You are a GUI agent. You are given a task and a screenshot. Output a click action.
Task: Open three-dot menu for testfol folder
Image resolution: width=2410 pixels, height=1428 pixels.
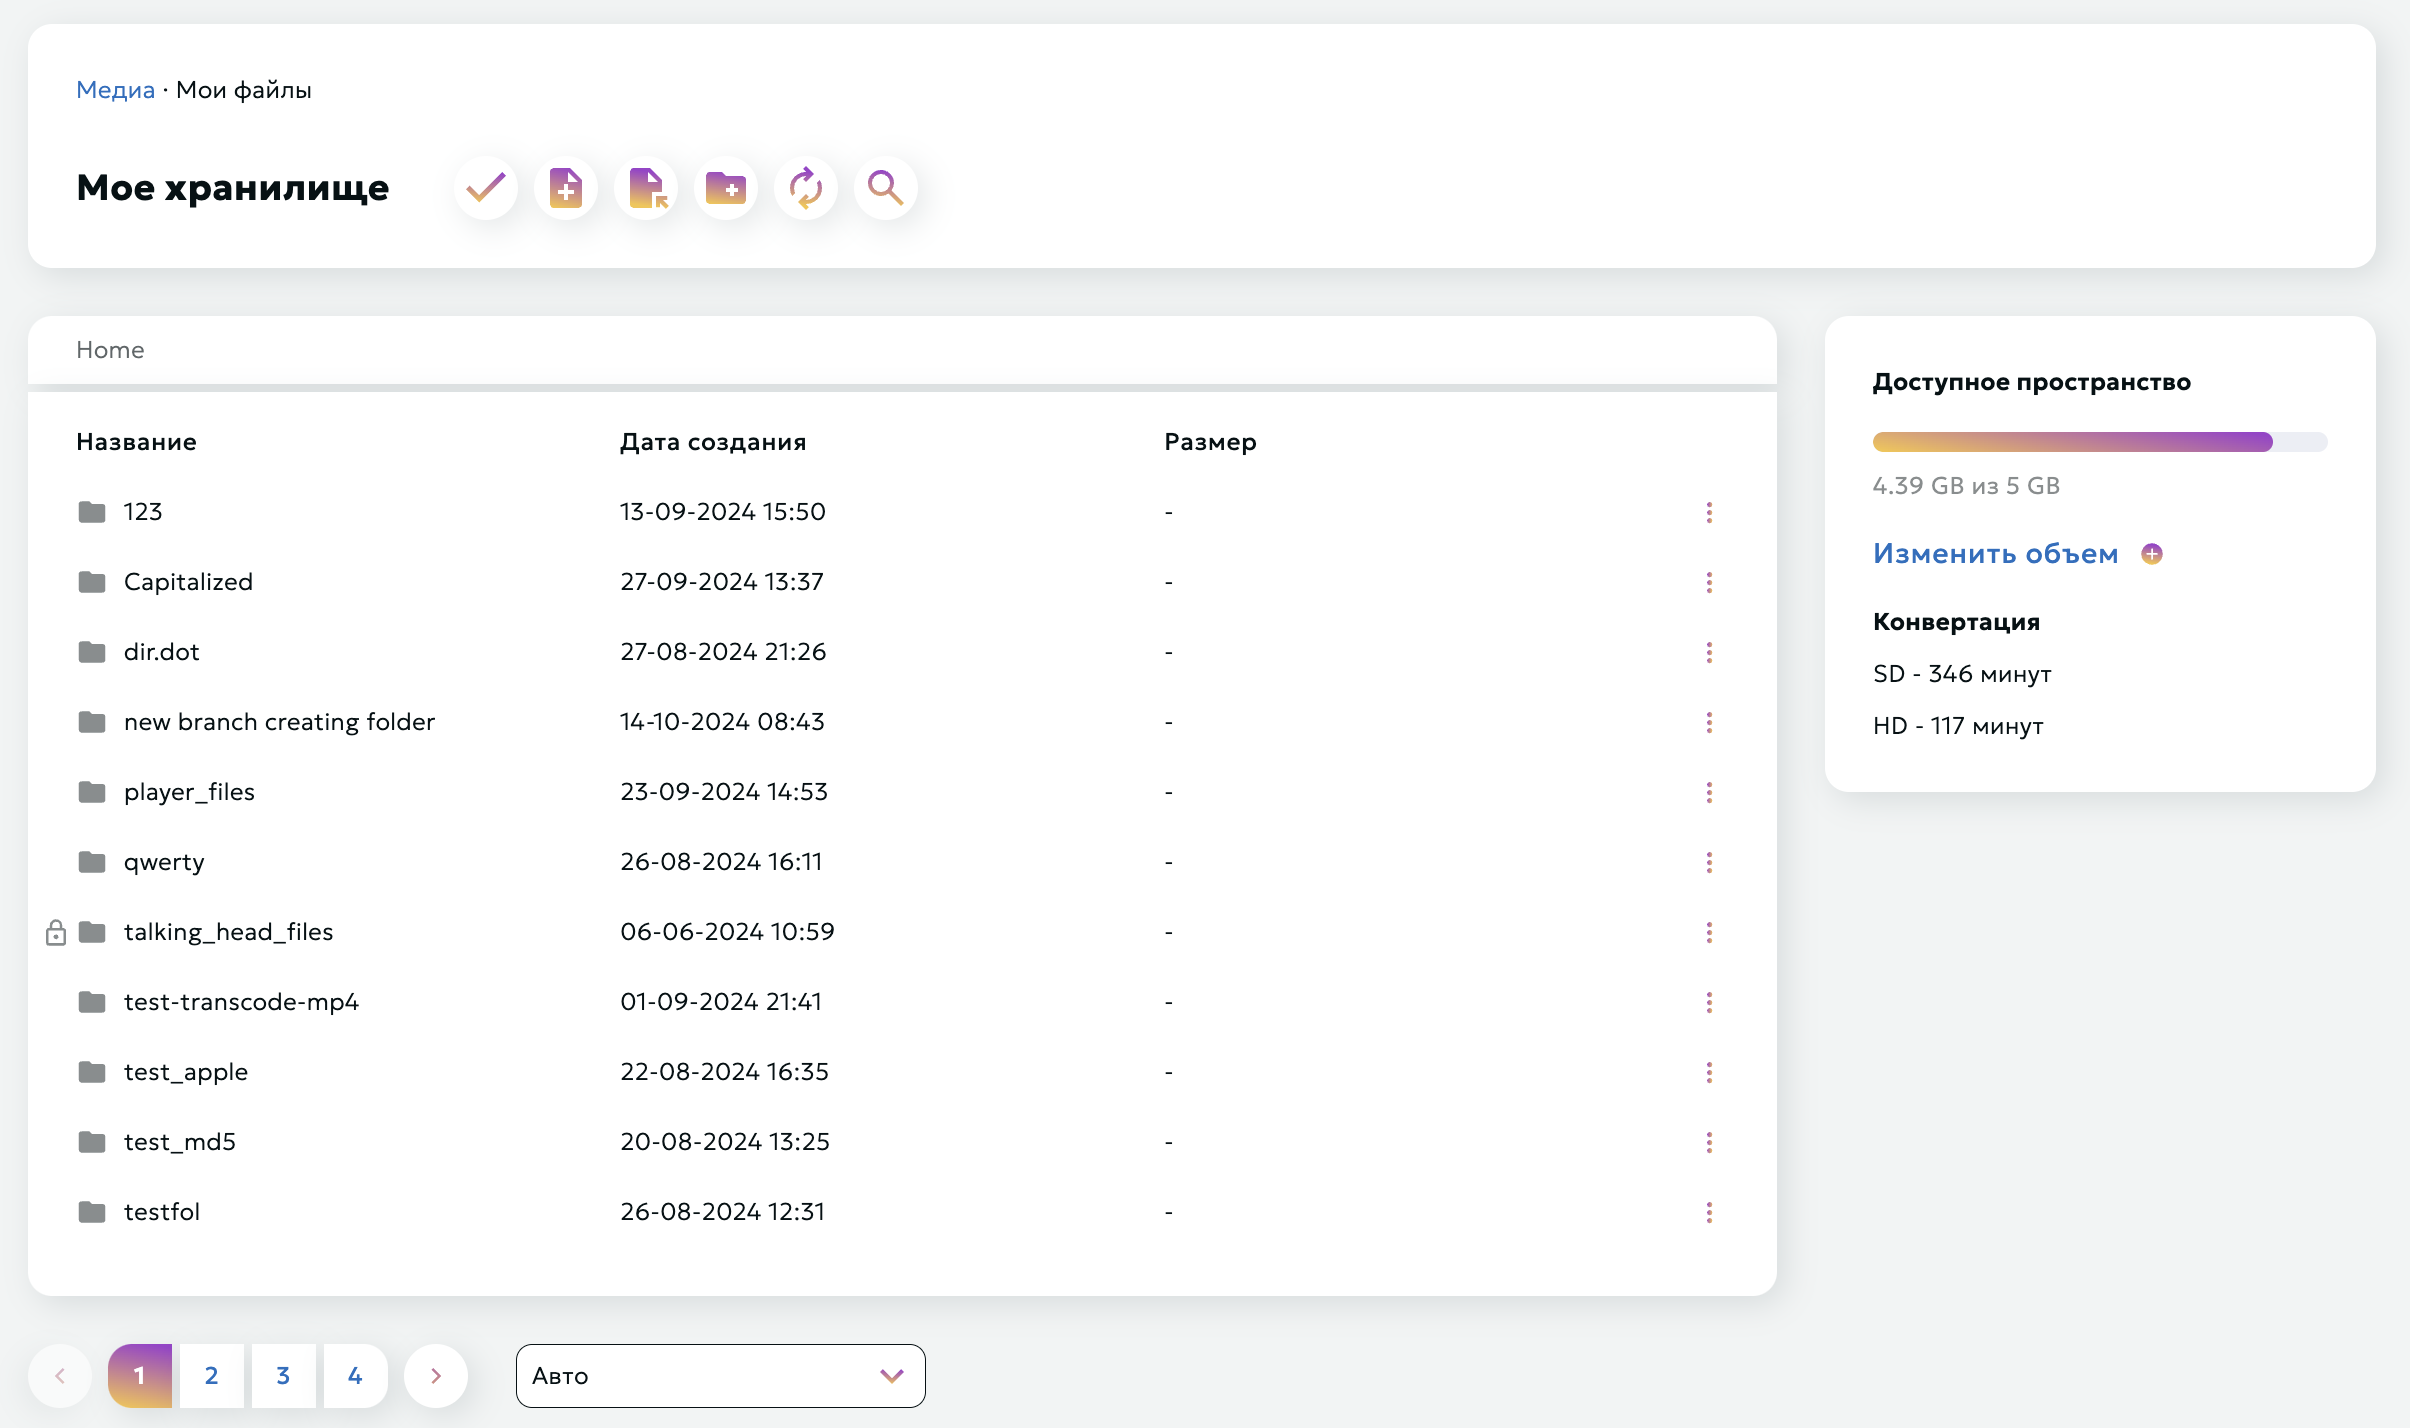[1709, 1212]
